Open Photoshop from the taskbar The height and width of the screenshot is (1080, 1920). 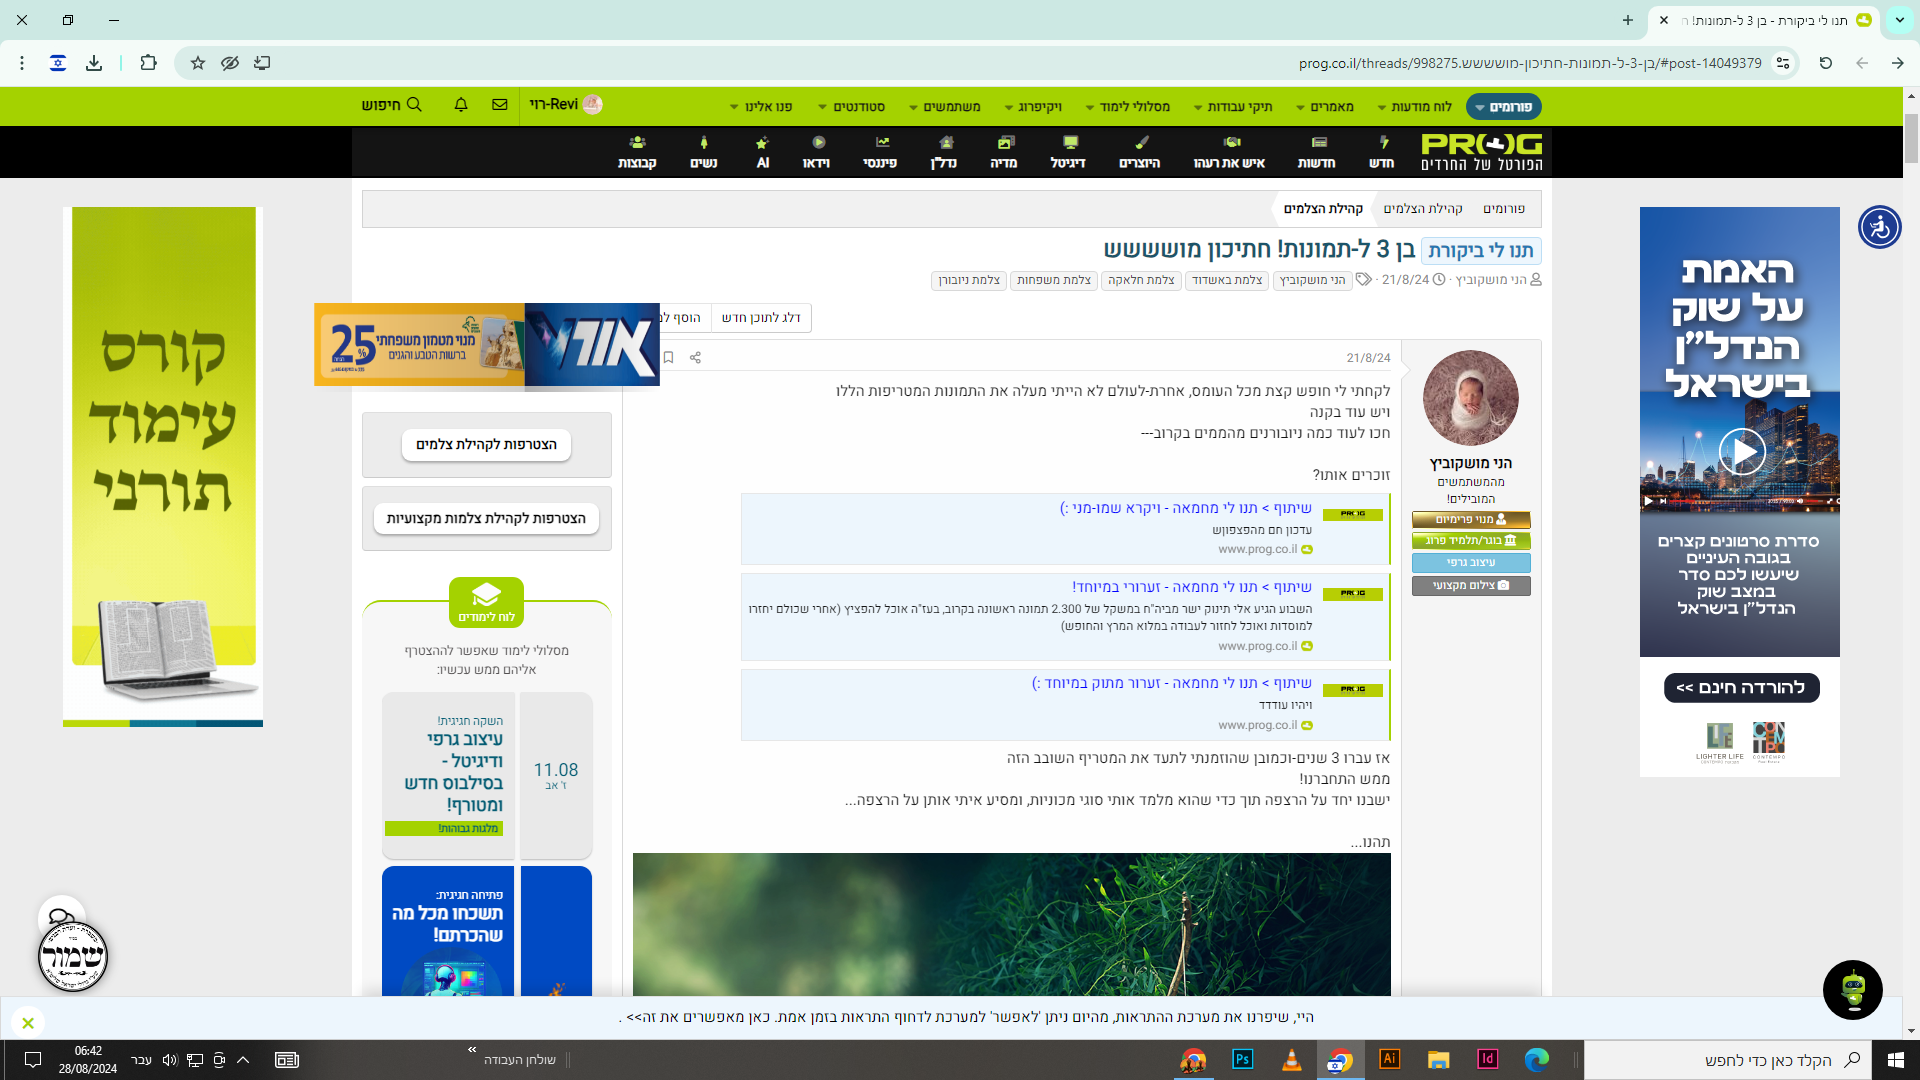tap(1242, 1060)
